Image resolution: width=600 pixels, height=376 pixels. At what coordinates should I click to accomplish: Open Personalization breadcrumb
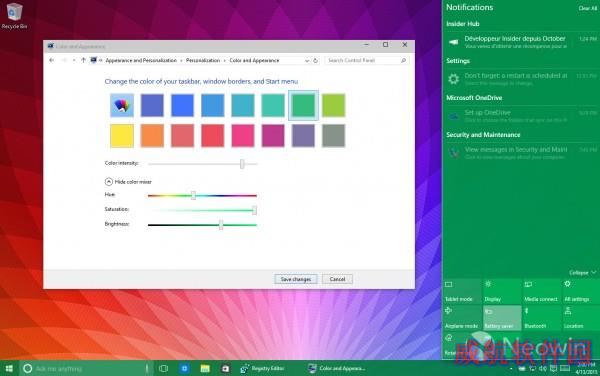click(x=203, y=60)
